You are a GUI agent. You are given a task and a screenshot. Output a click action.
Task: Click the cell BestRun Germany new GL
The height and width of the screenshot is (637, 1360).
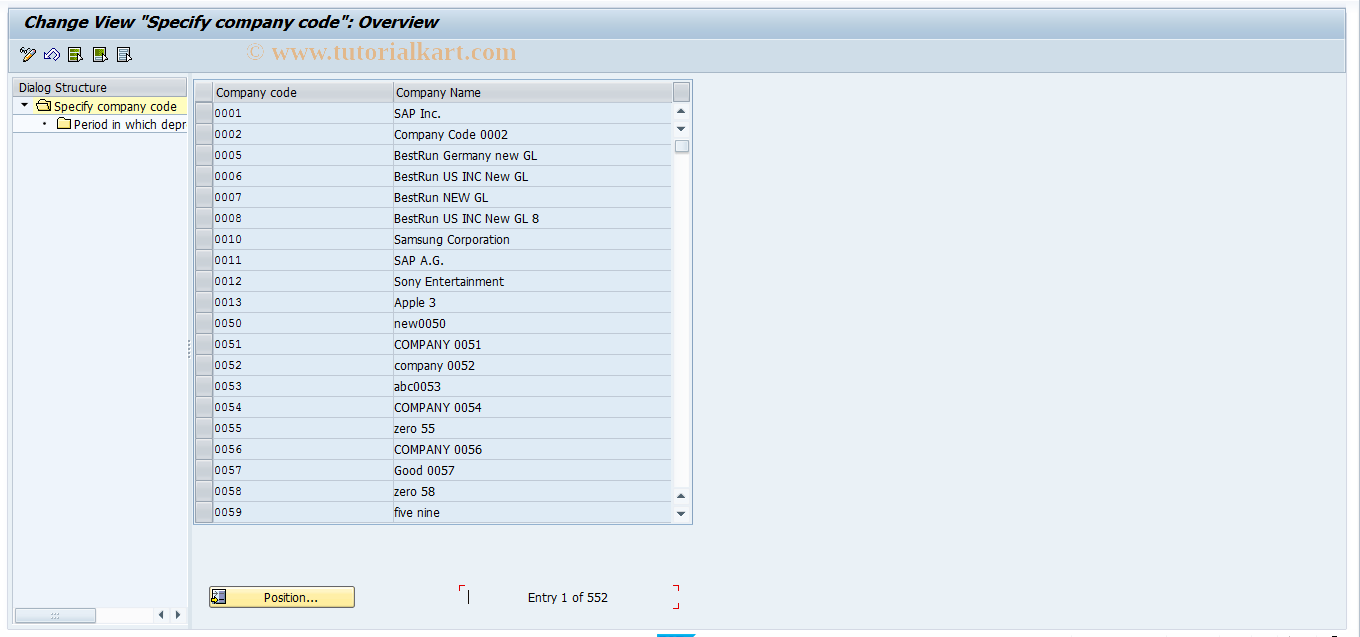[532, 155]
